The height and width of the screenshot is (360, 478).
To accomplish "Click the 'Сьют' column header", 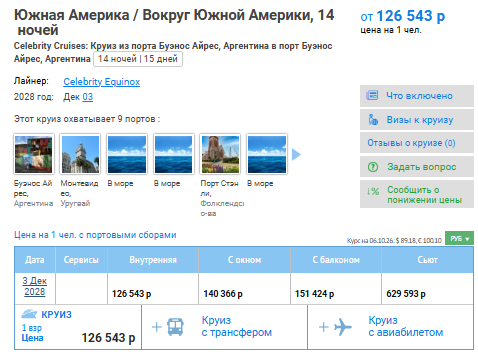I will coord(427,260).
